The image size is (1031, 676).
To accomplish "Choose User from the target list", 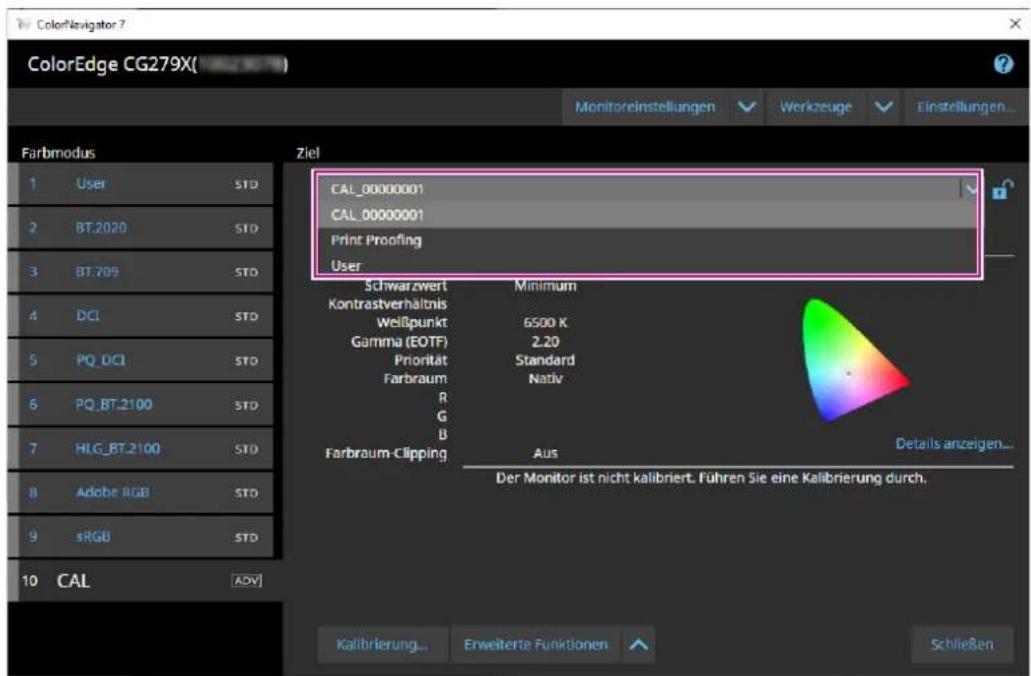I will click(648, 266).
